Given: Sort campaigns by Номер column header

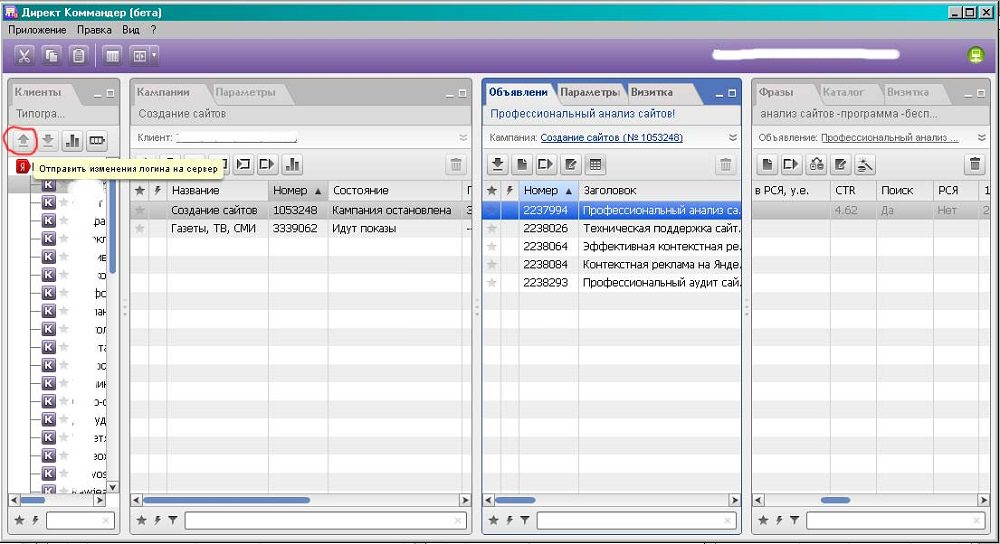Looking at the screenshot, I should click(x=297, y=190).
